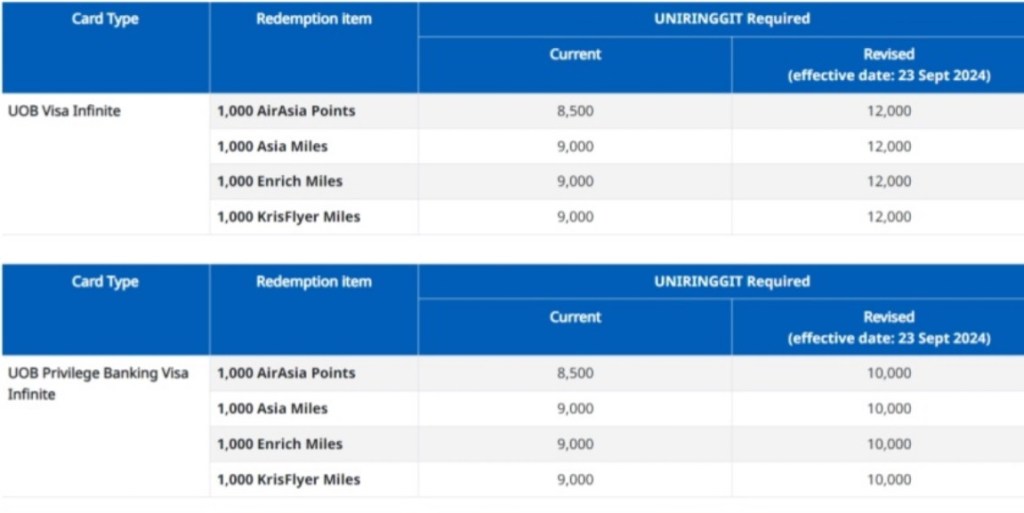Image resolution: width=1024 pixels, height=513 pixels.
Task: Select 1,000 Asia Miles in the Privilege Banking table
Action: [272, 408]
